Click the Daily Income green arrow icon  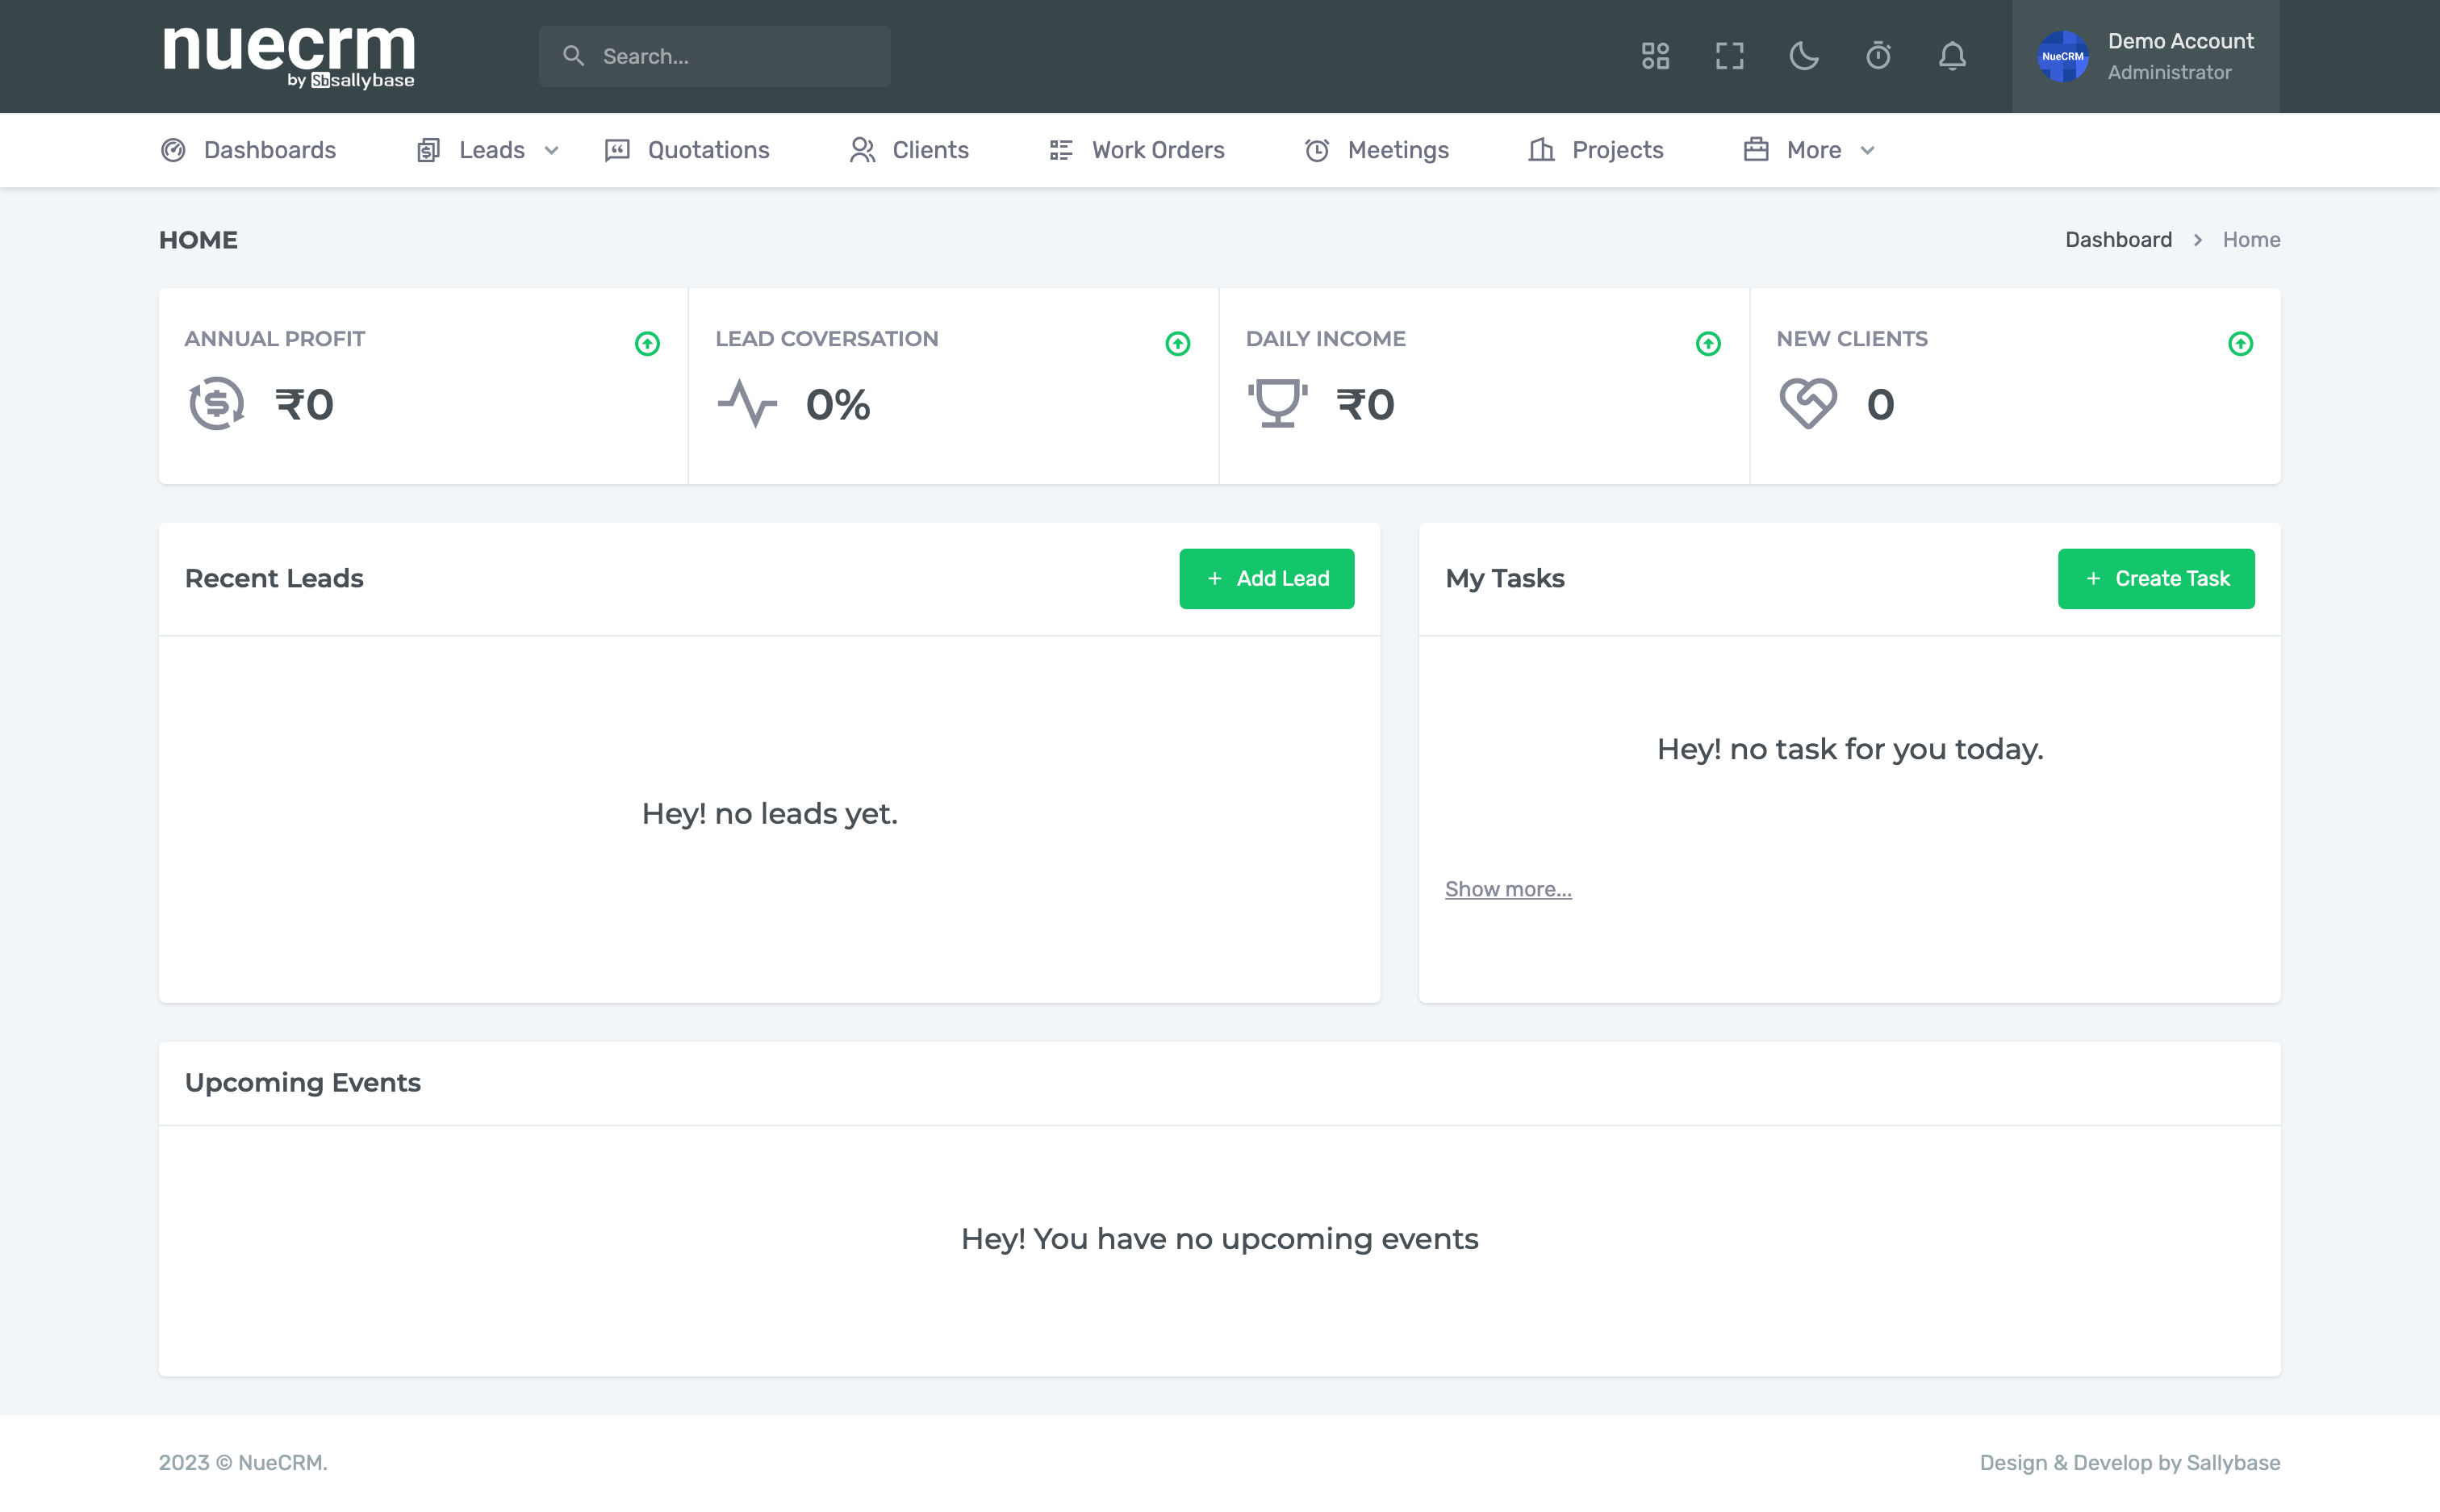click(1708, 344)
